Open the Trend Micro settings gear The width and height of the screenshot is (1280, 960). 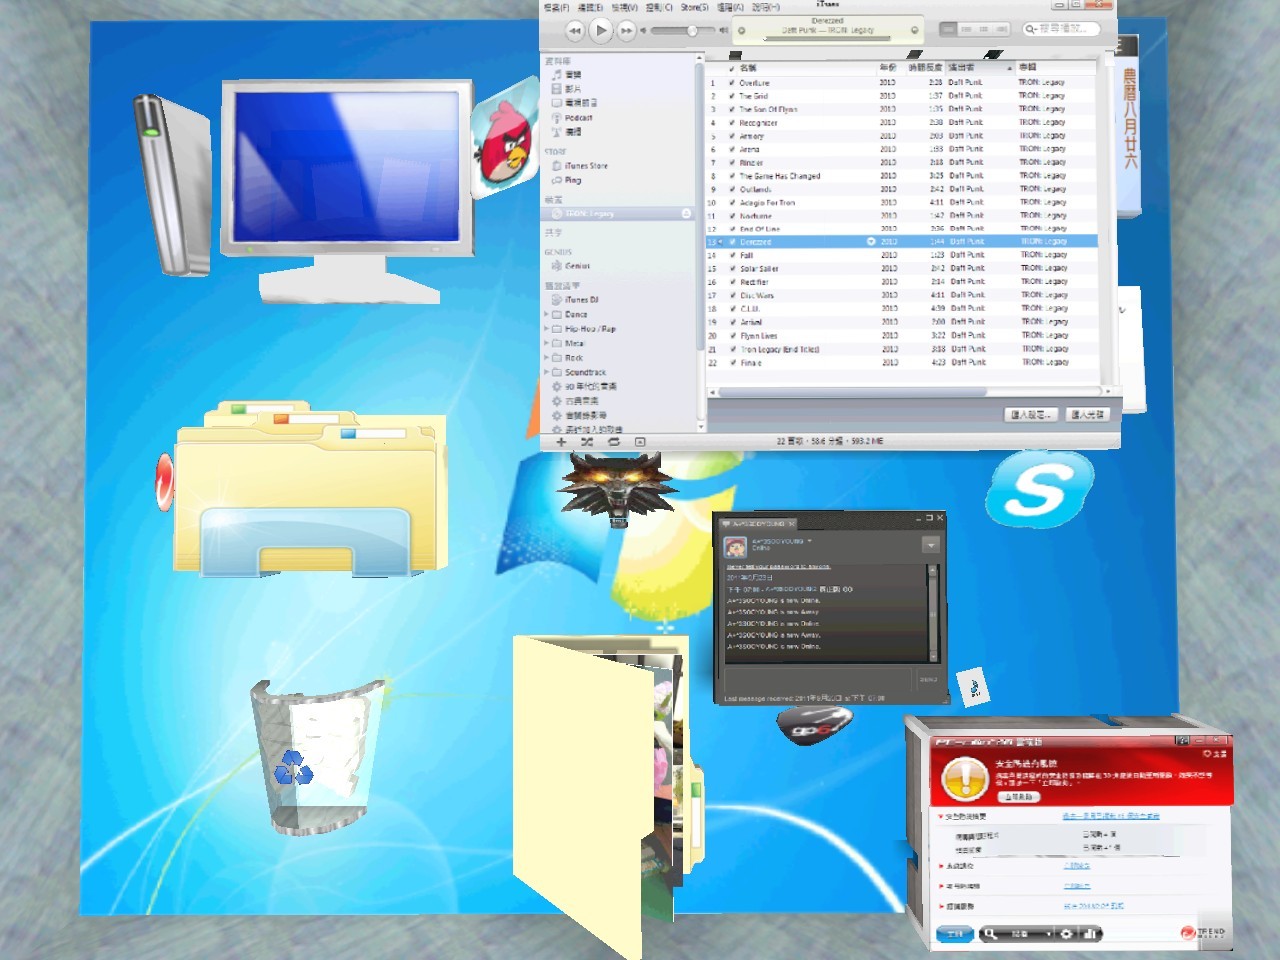pyautogui.click(x=1066, y=933)
